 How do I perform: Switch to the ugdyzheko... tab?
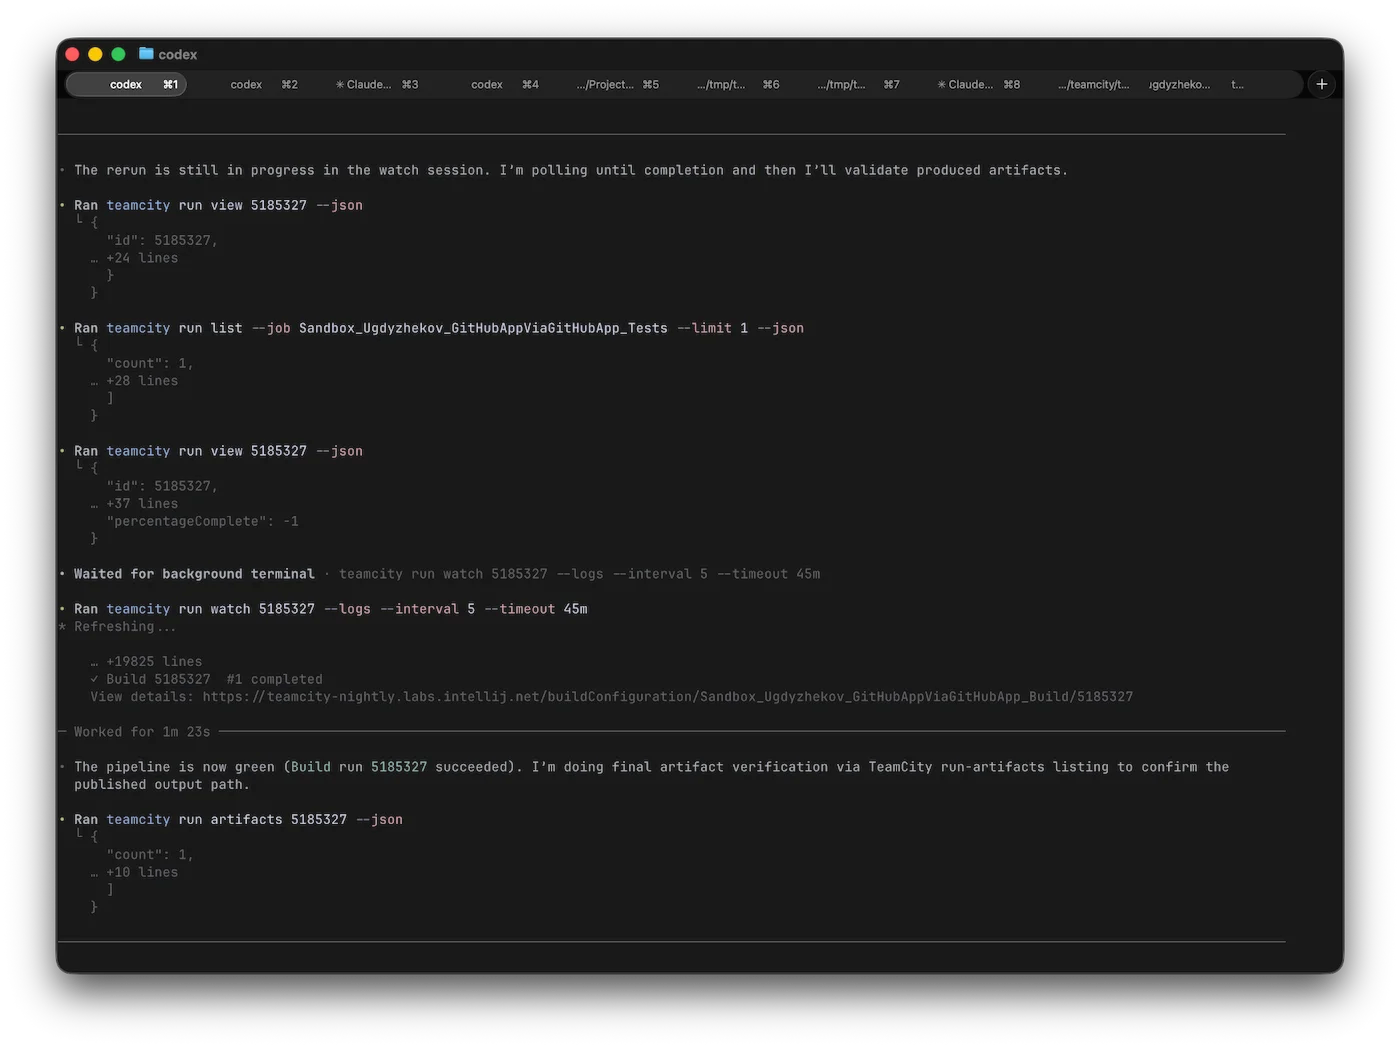coord(1180,84)
